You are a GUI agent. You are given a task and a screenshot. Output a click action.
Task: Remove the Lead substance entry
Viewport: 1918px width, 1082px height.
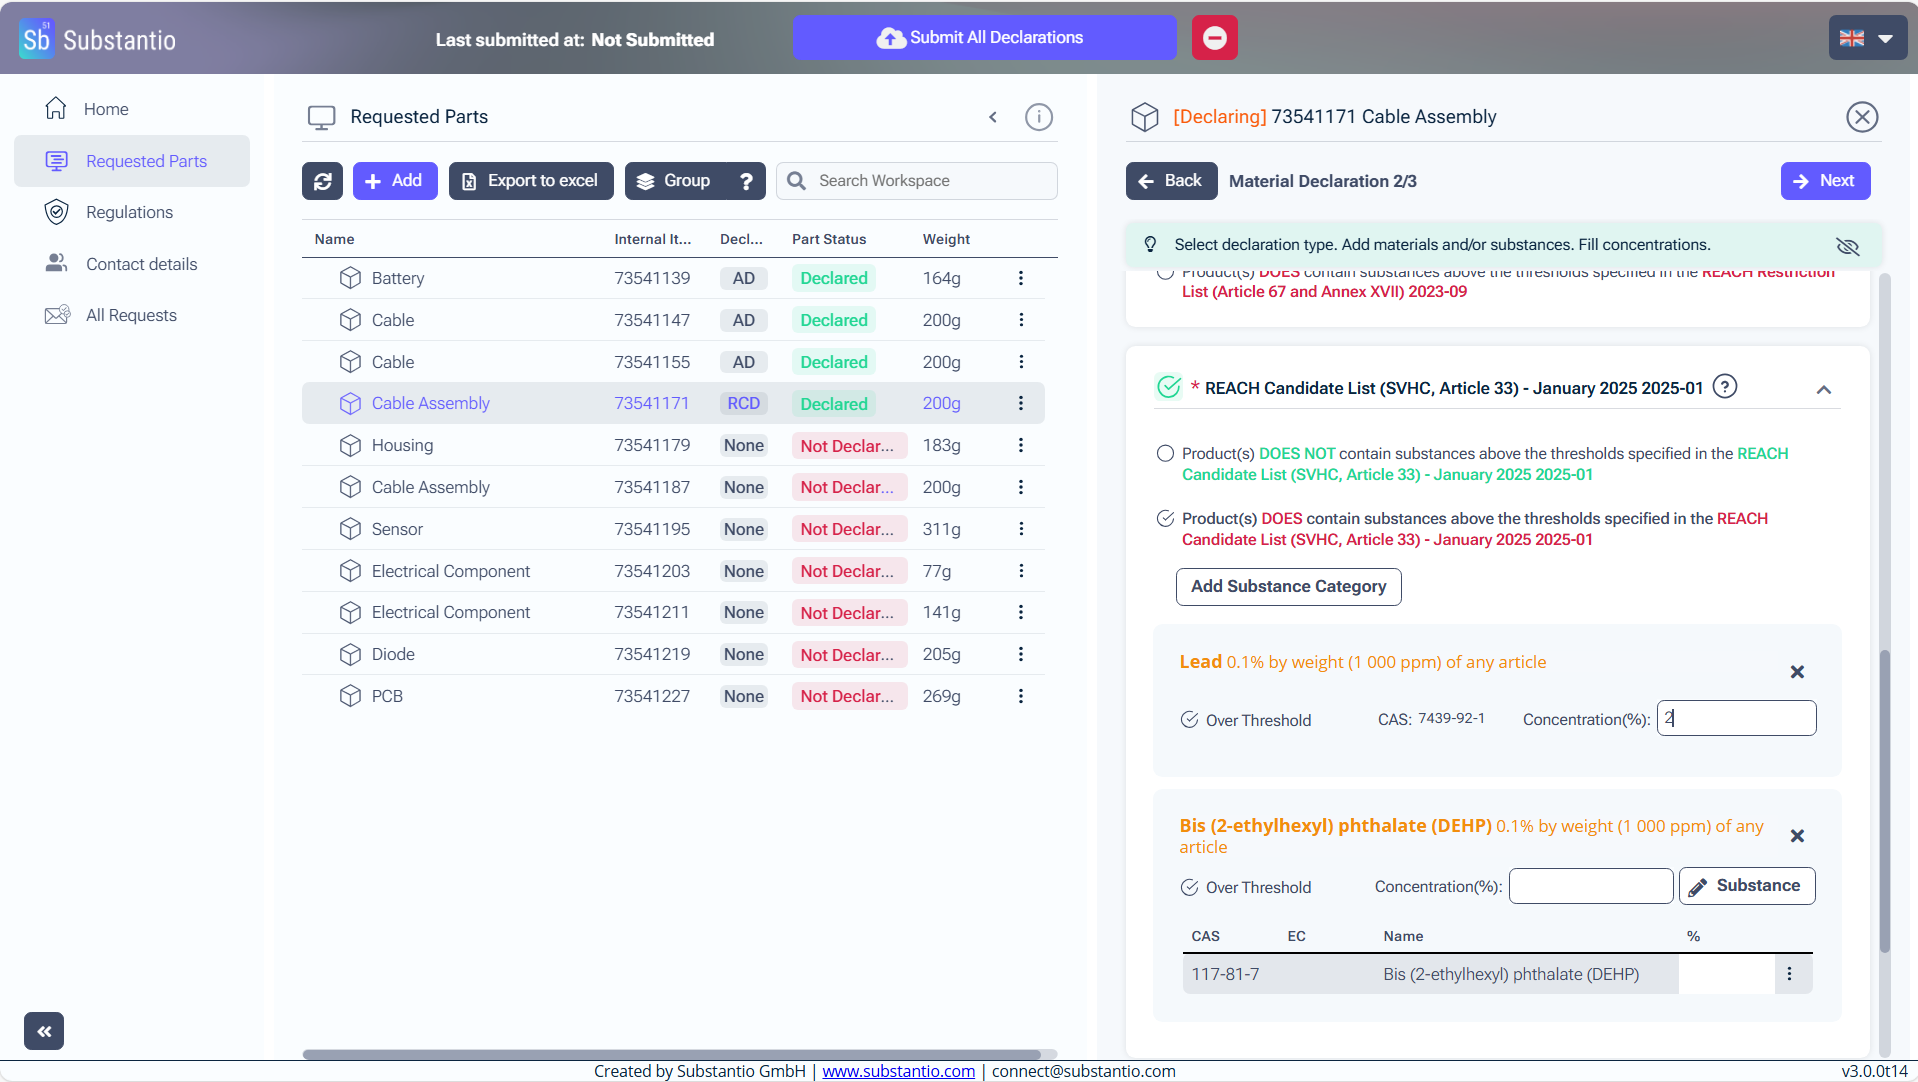[1796, 672]
